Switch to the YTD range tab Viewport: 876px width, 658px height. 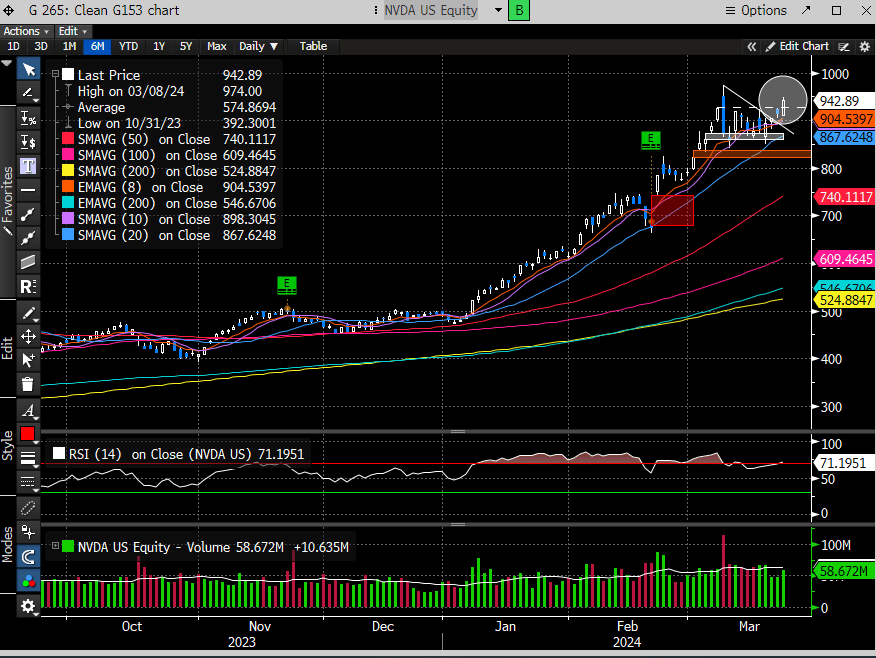coord(128,46)
